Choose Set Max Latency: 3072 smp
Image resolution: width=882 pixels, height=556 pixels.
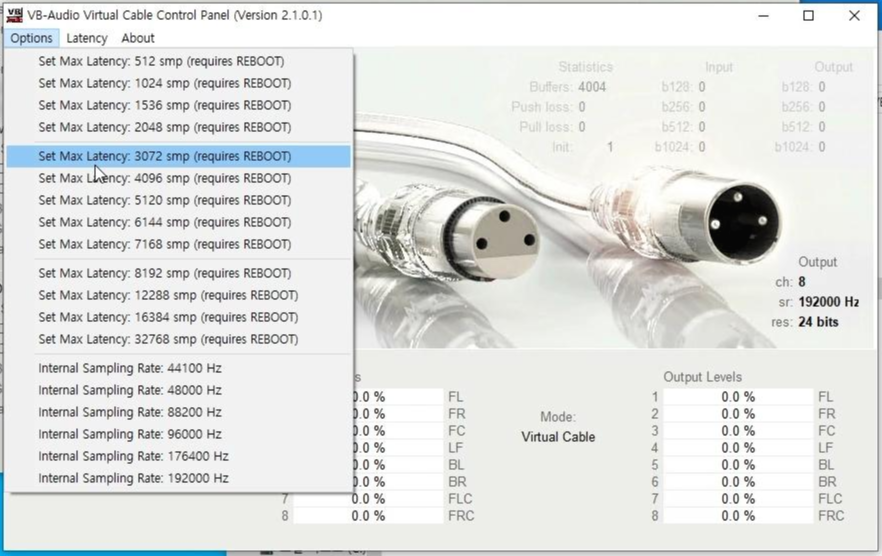tap(178, 156)
